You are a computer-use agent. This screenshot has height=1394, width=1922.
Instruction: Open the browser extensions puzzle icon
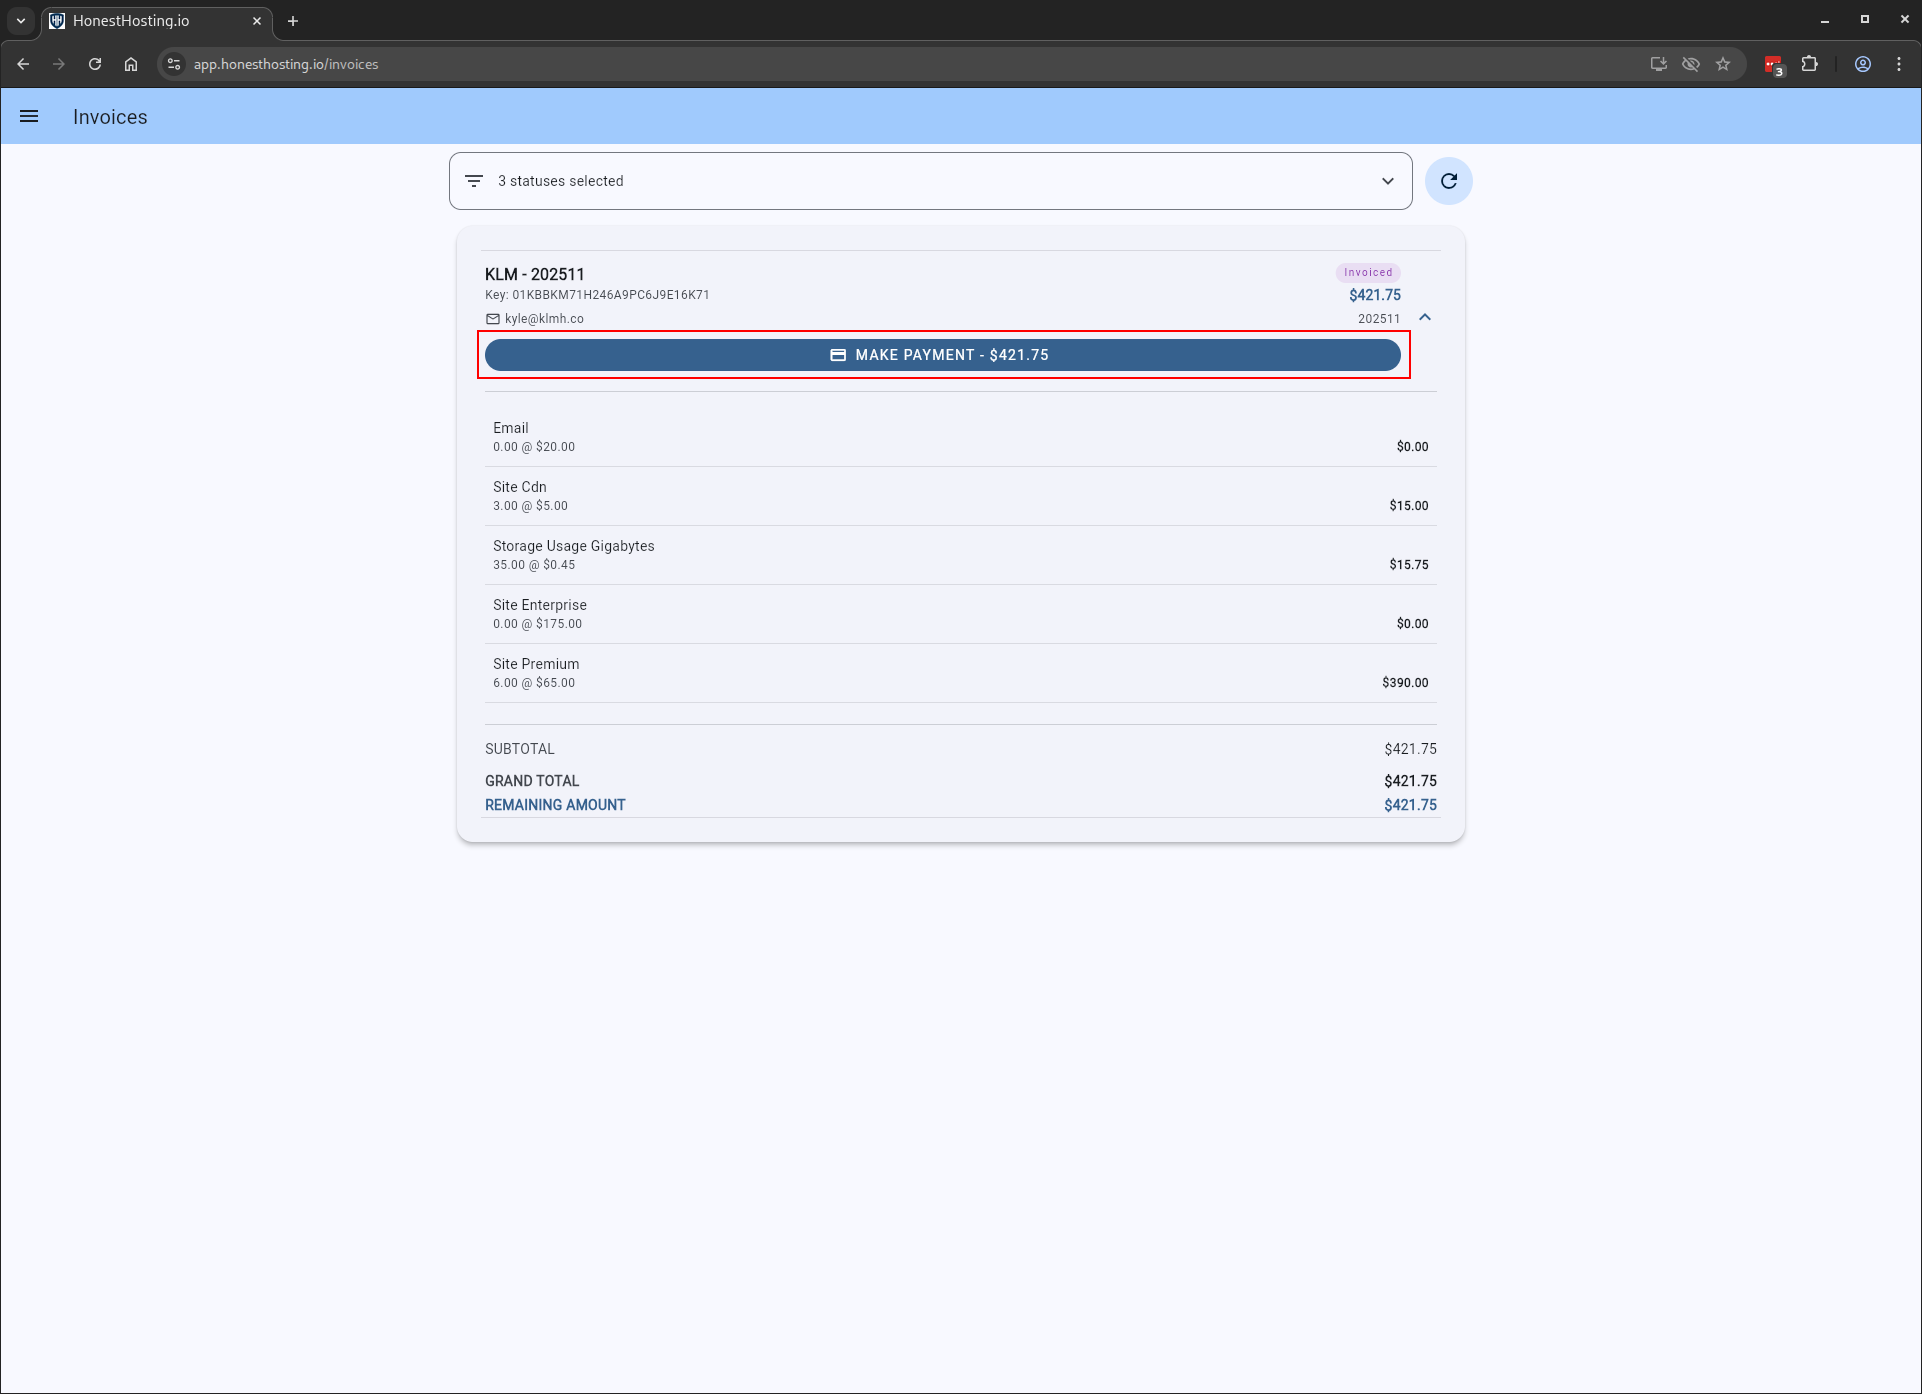coord(1809,64)
